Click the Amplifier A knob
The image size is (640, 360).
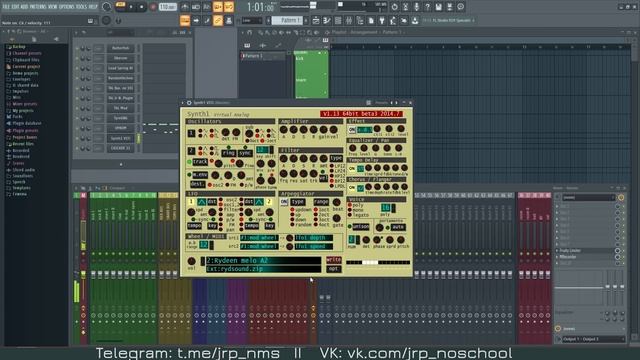pyautogui.click(x=284, y=130)
